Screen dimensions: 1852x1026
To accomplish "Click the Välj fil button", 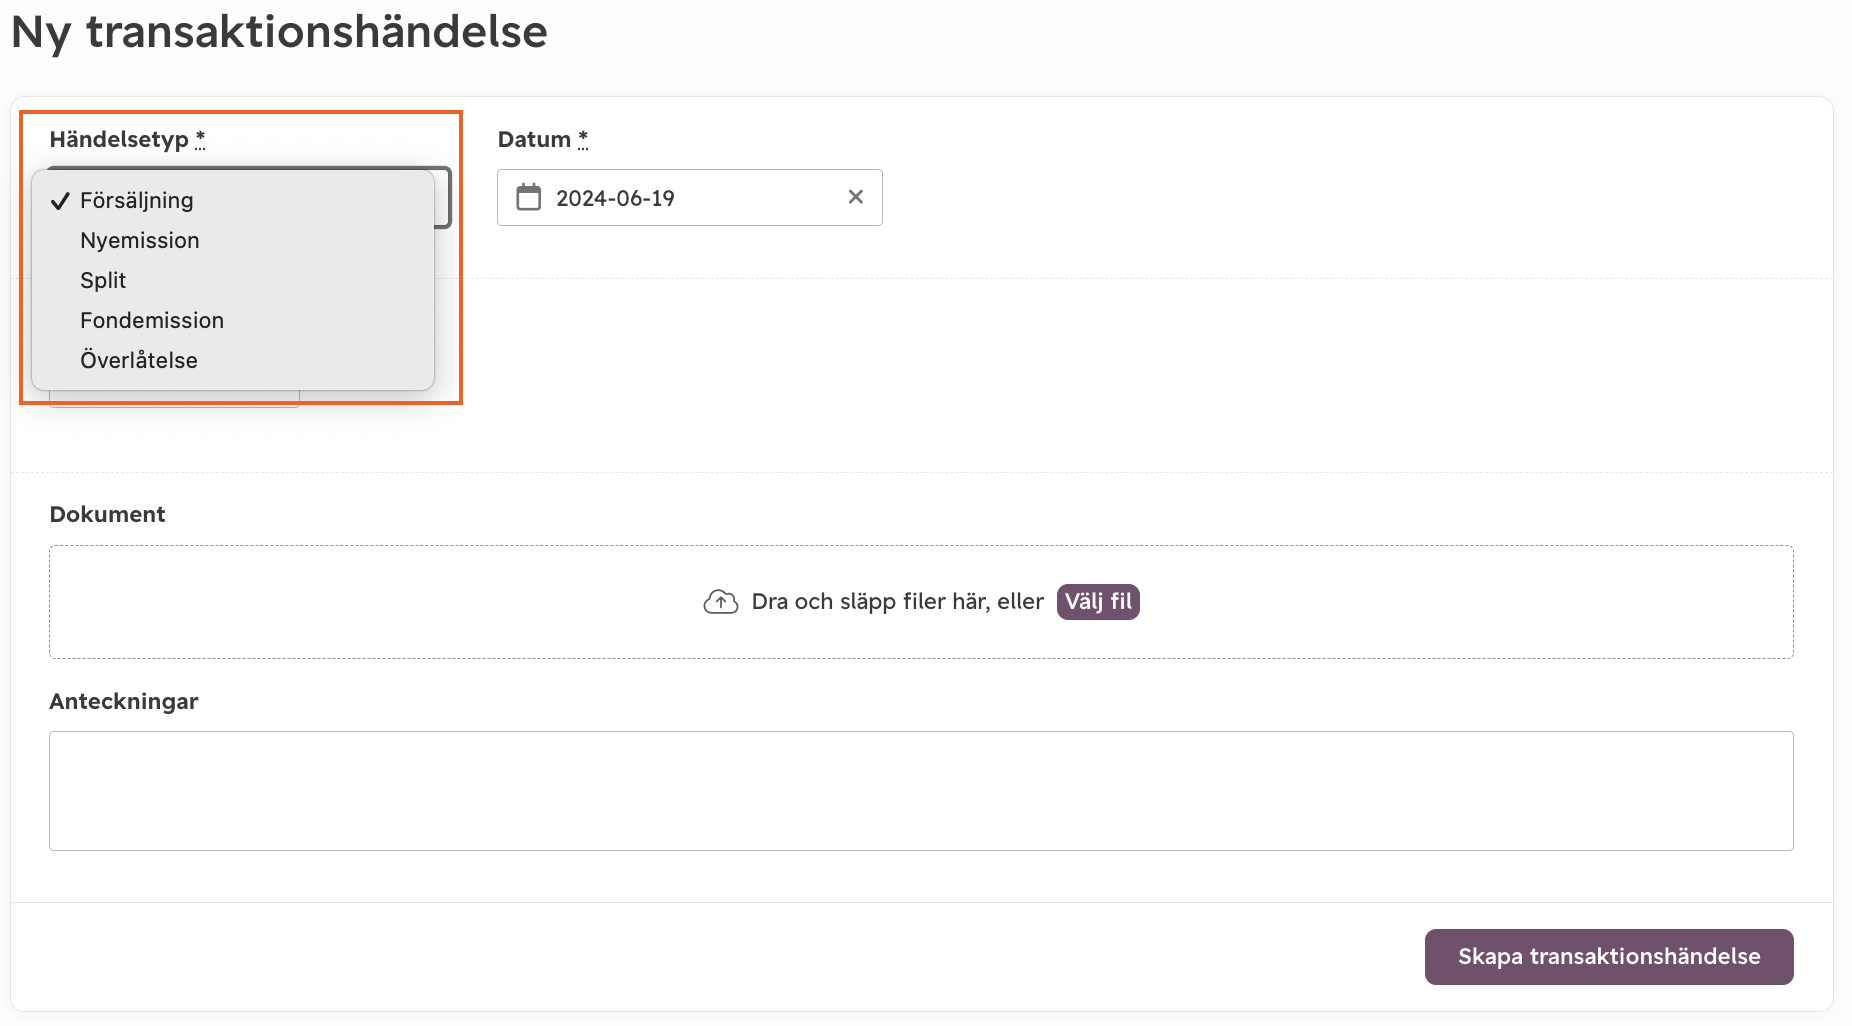I will tap(1098, 601).
